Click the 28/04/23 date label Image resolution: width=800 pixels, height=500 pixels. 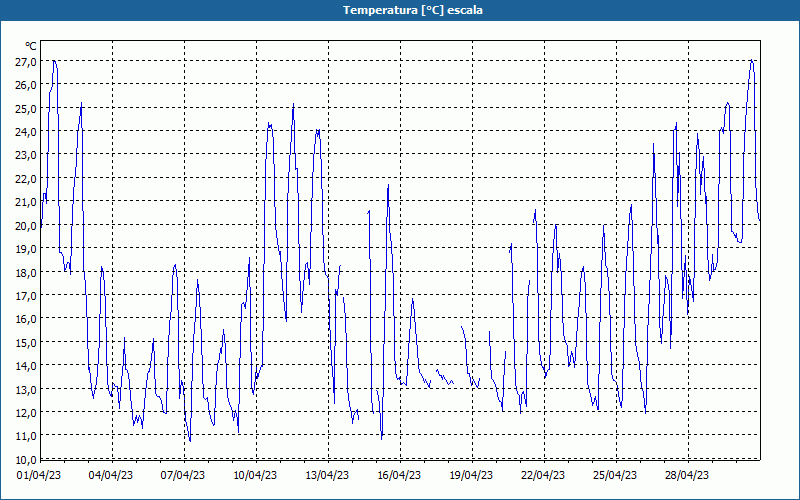click(x=687, y=476)
